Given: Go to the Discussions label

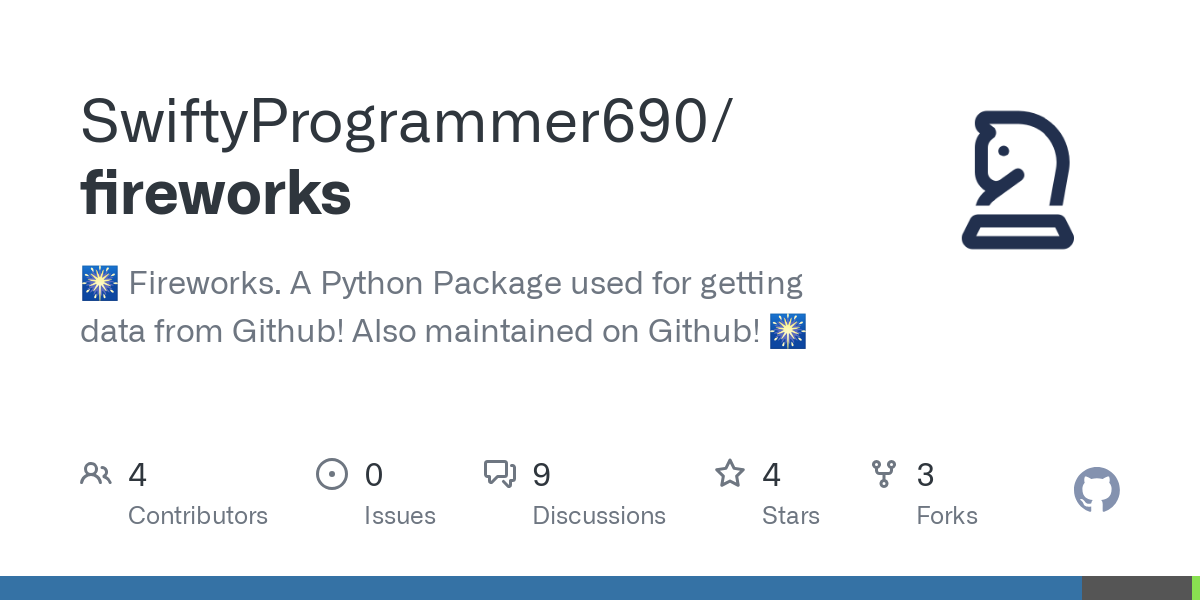Looking at the screenshot, I should 599,516.
